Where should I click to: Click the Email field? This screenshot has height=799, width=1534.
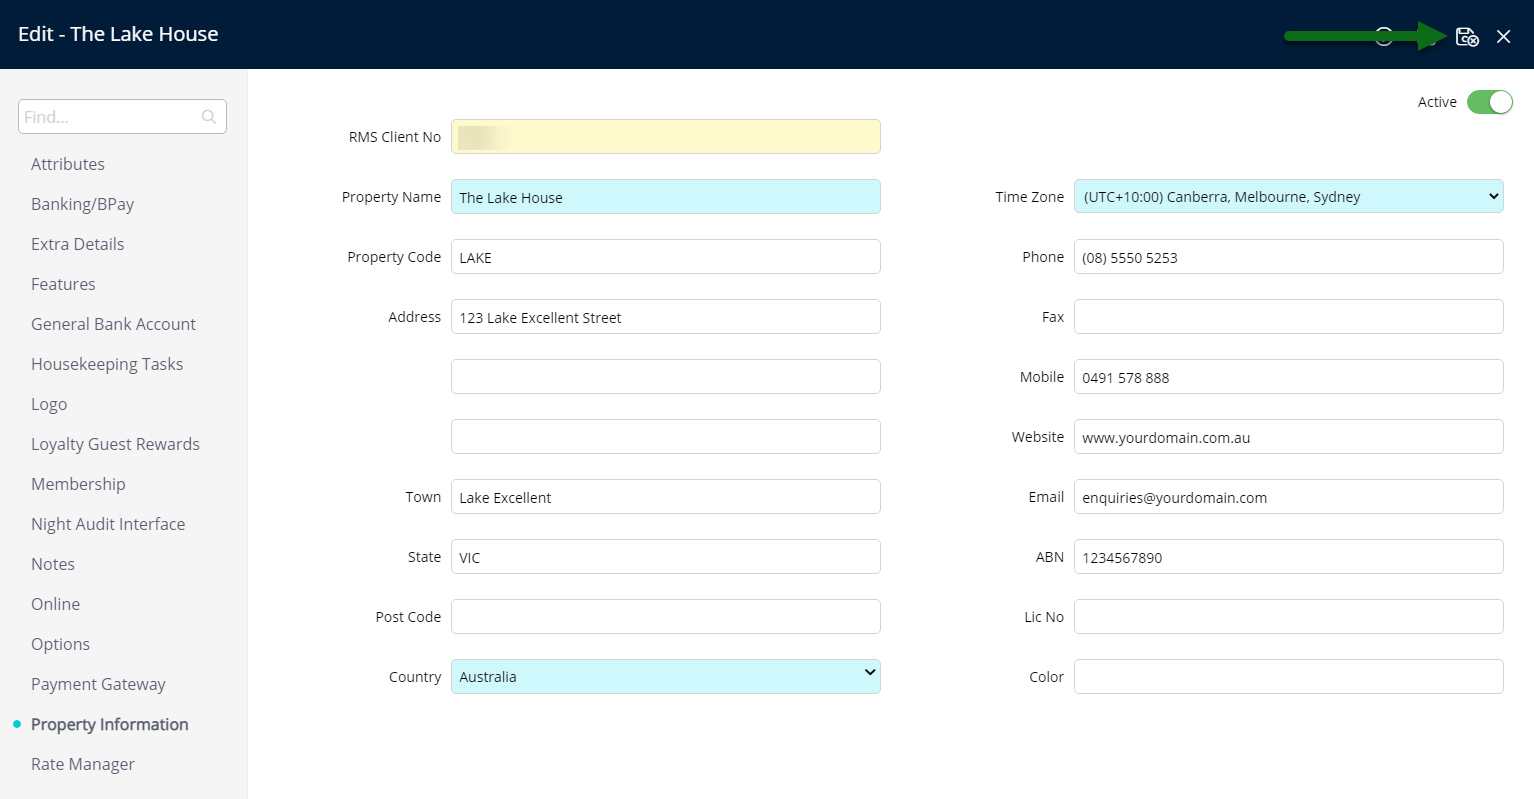click(x=1289, y=497)
